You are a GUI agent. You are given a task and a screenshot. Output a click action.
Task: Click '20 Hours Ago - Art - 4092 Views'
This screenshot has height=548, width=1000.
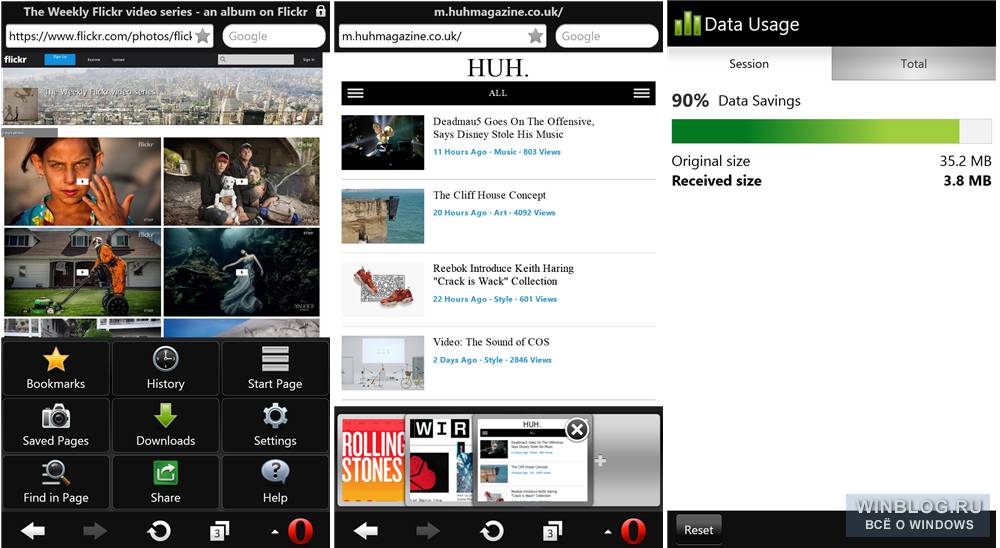click(x=494, y=212)
